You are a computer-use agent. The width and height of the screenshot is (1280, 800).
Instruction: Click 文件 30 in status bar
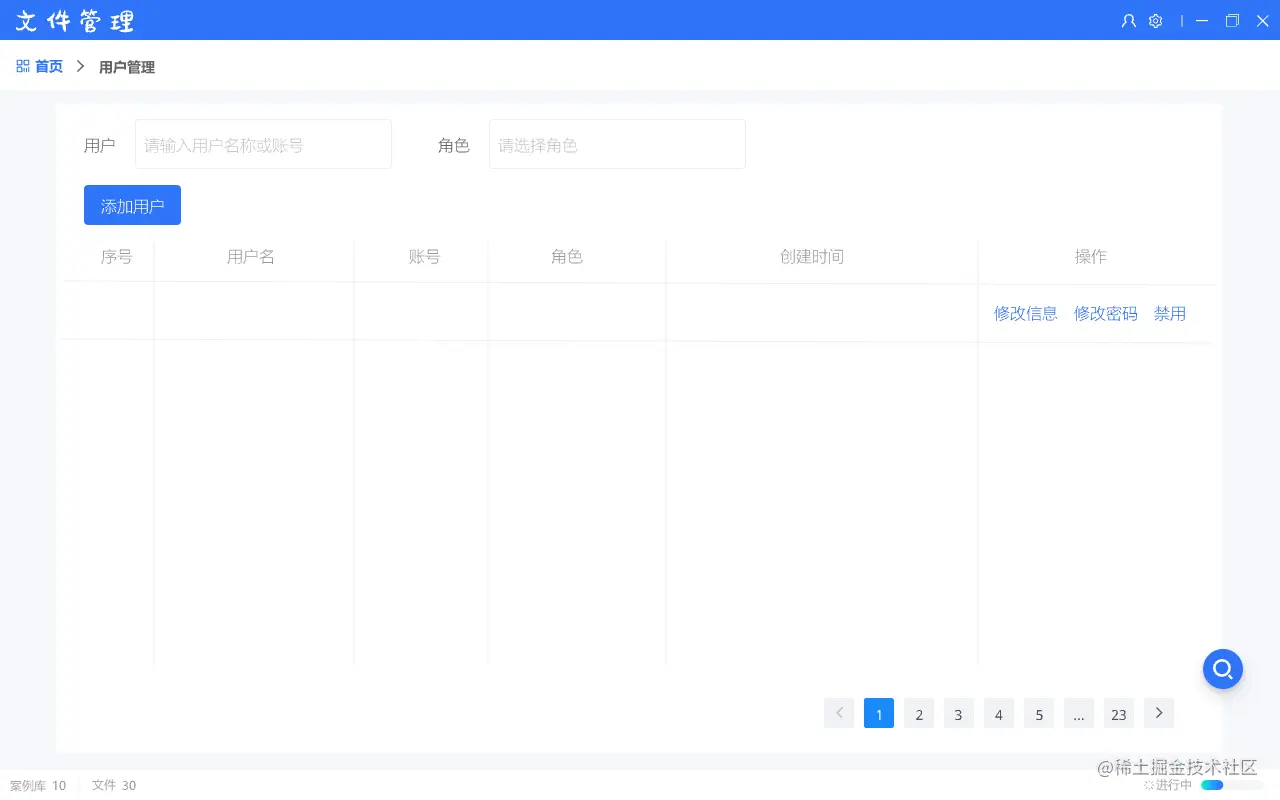tap(114, 785)
